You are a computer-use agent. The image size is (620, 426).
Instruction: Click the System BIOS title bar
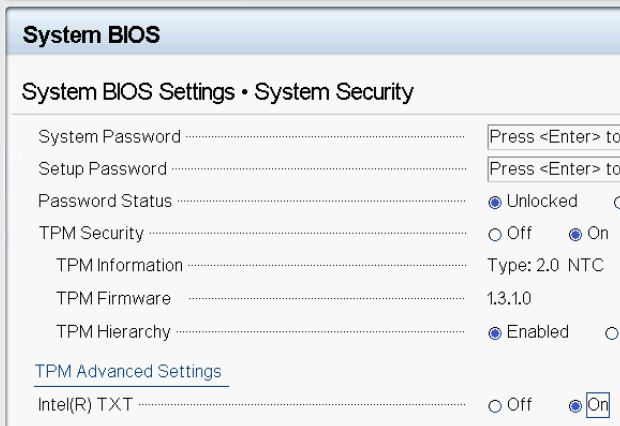(x=310, y=35)
